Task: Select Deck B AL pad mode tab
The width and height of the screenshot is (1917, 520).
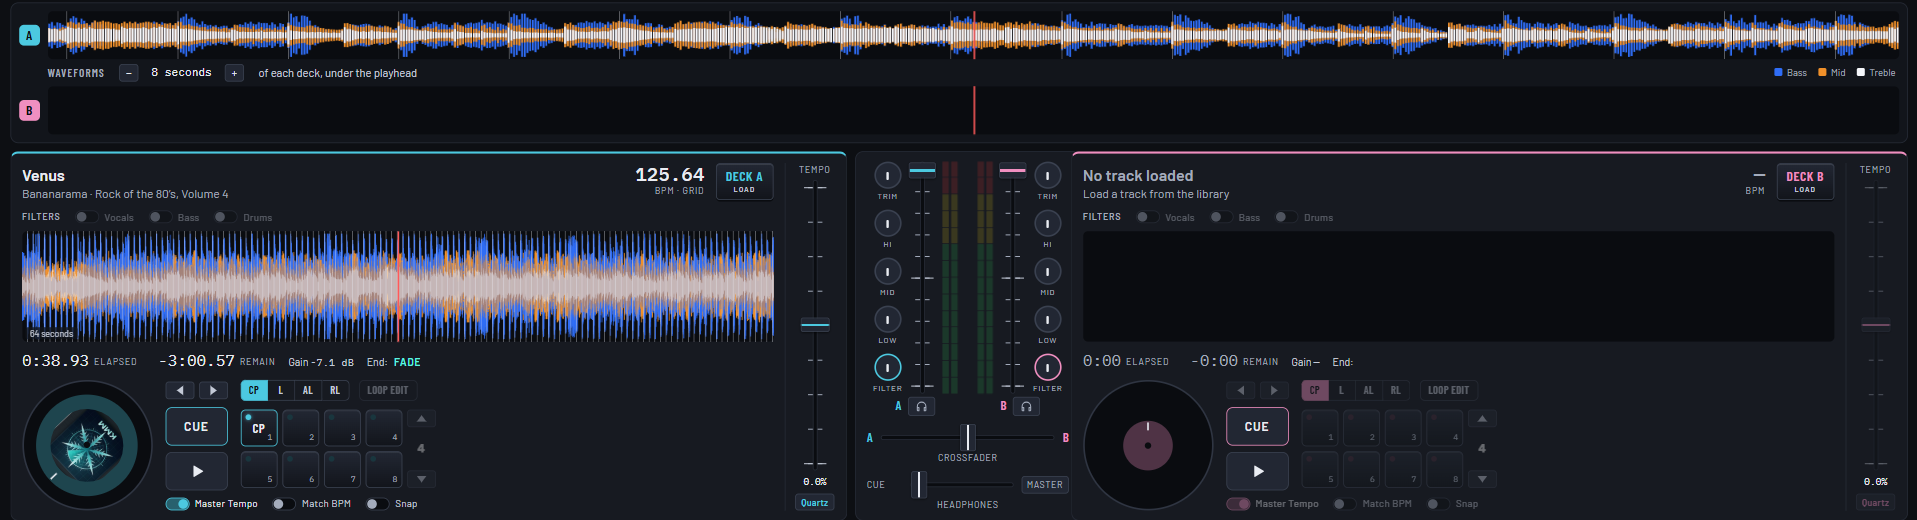Action: pos(1369,390)
